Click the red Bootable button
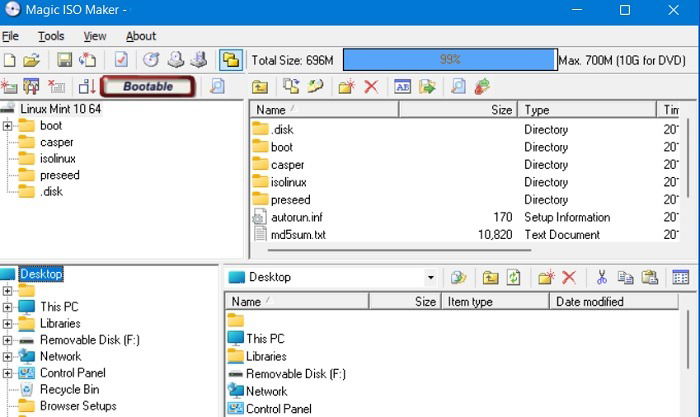Screen dimensions: 700x417 coord(148,86)
